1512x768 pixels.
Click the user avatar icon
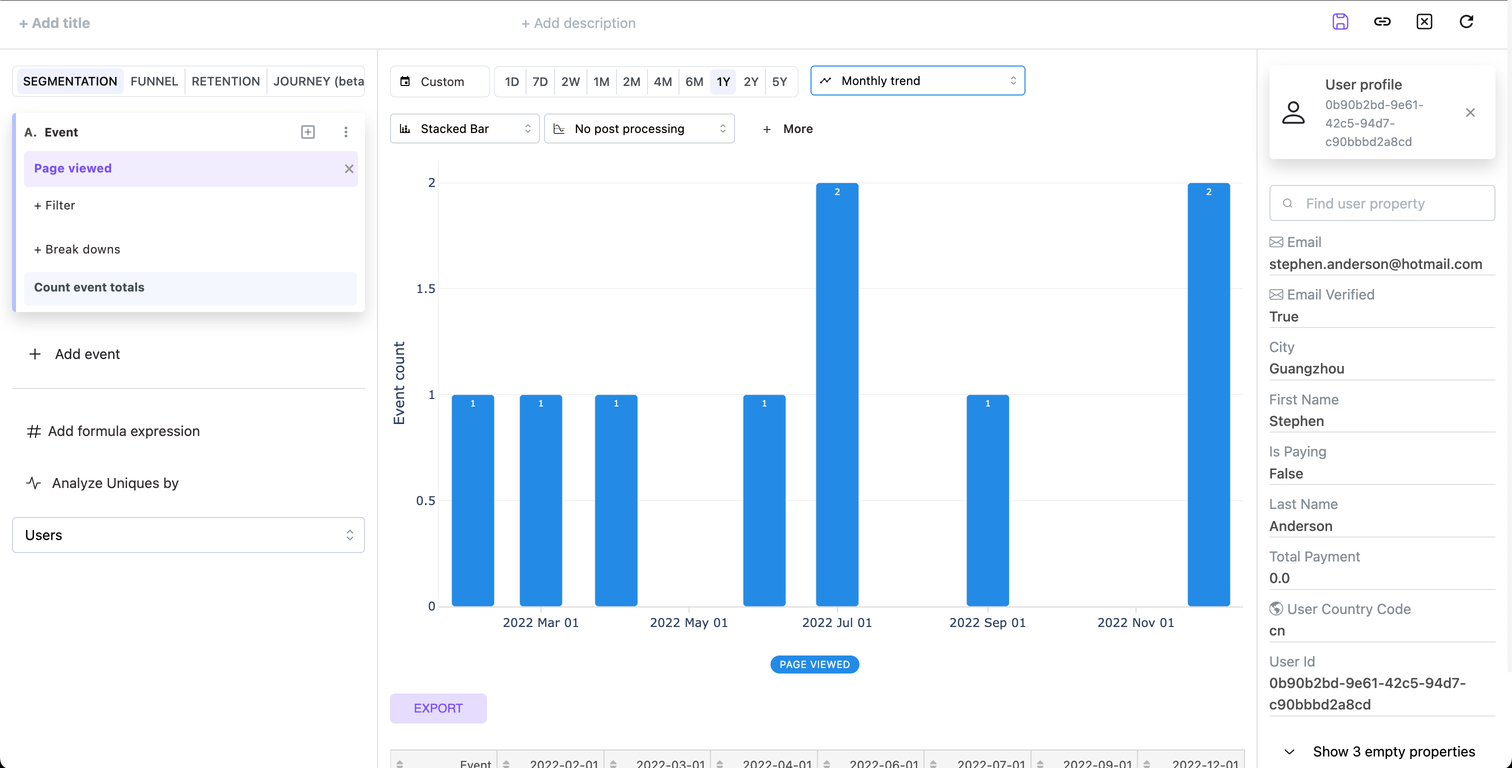tap(1293, 113)
